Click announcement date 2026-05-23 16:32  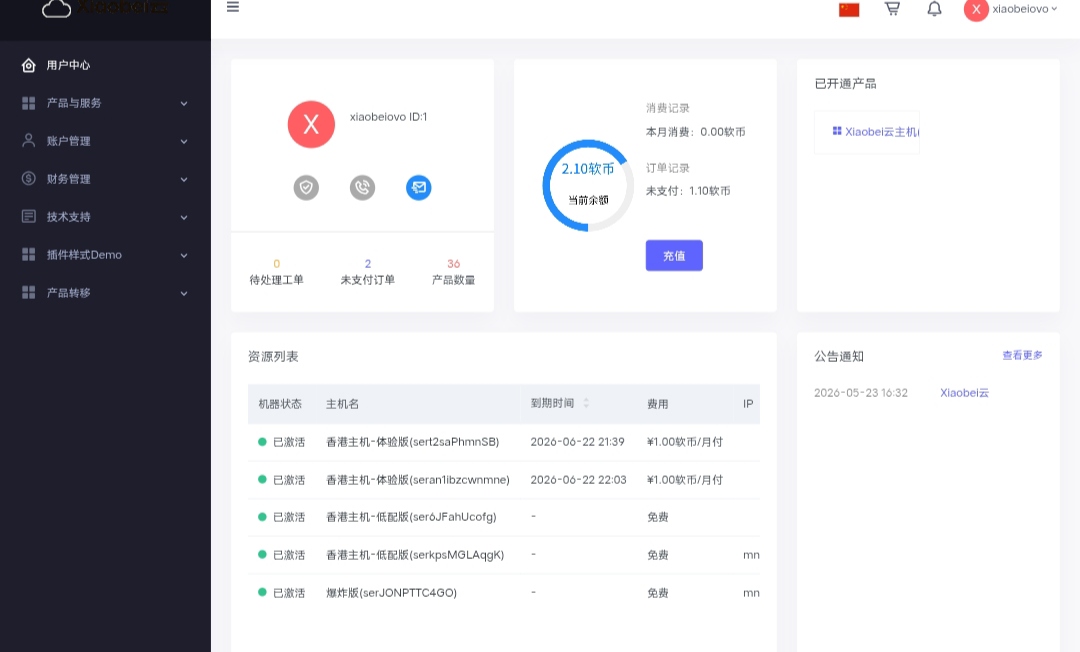coord(861,392)
